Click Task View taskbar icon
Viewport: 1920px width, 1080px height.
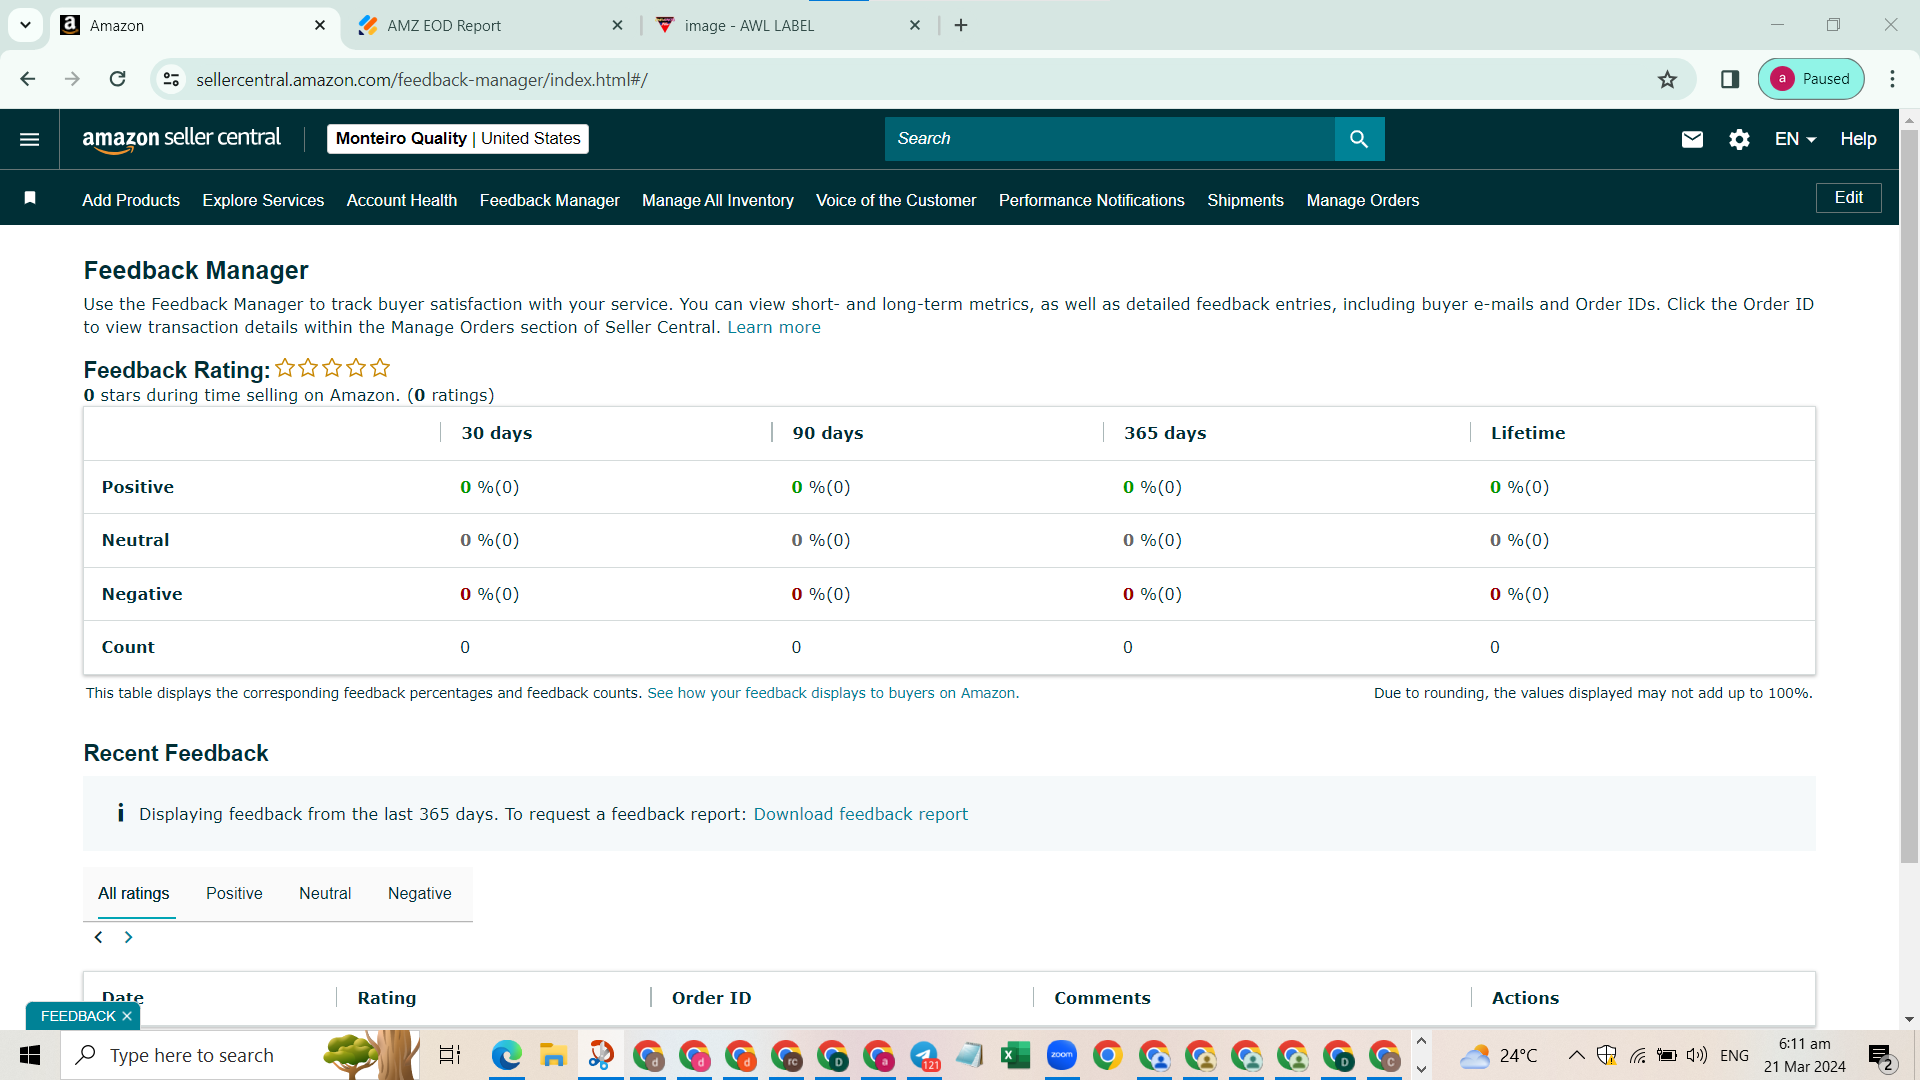coord(450,1055)
